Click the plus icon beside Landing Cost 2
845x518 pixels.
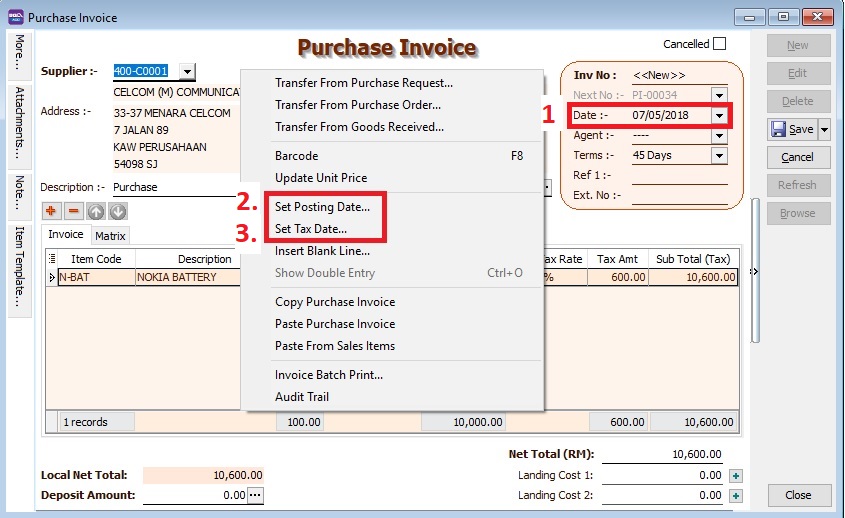pyautogui.click(x=736, y=496)
